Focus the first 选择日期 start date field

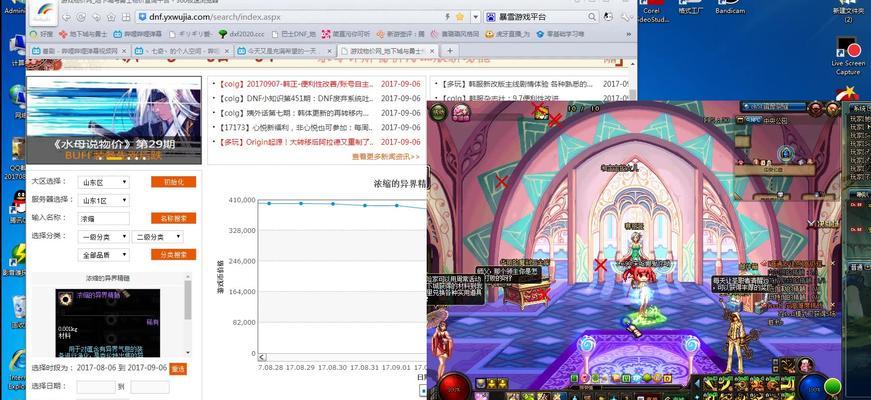coord(96,387)
